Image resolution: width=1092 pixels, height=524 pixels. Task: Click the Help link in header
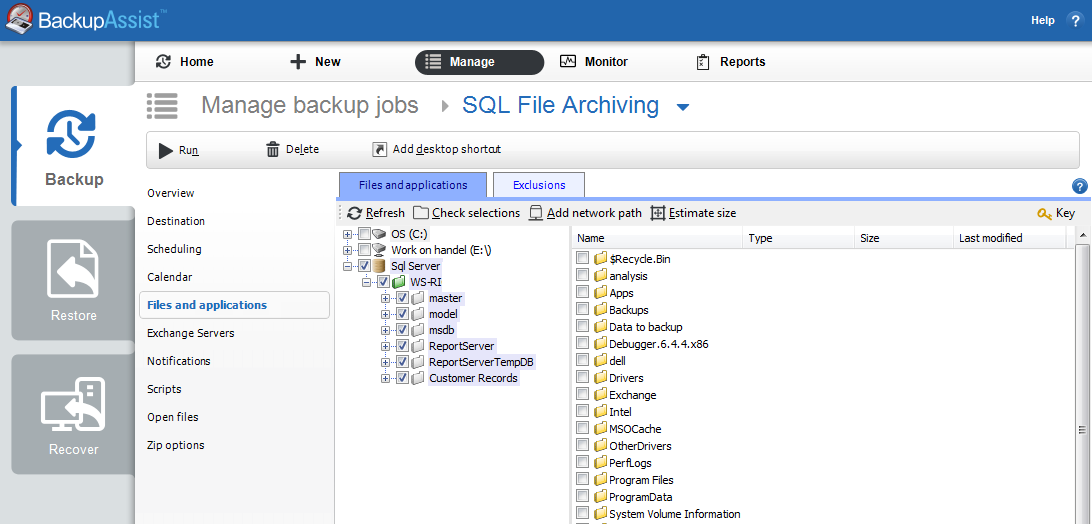pyautogui.click(x=1043, y=20)
